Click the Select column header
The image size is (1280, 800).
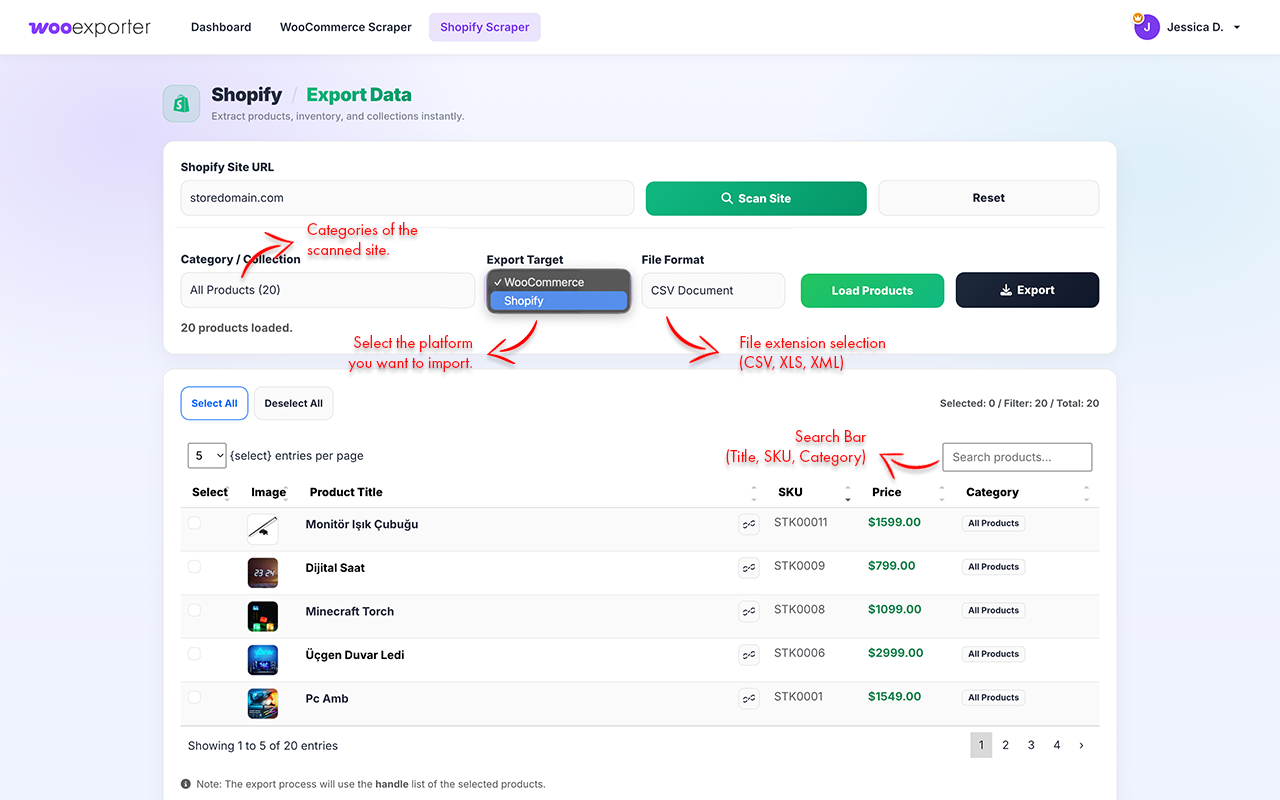pos(210,492)
